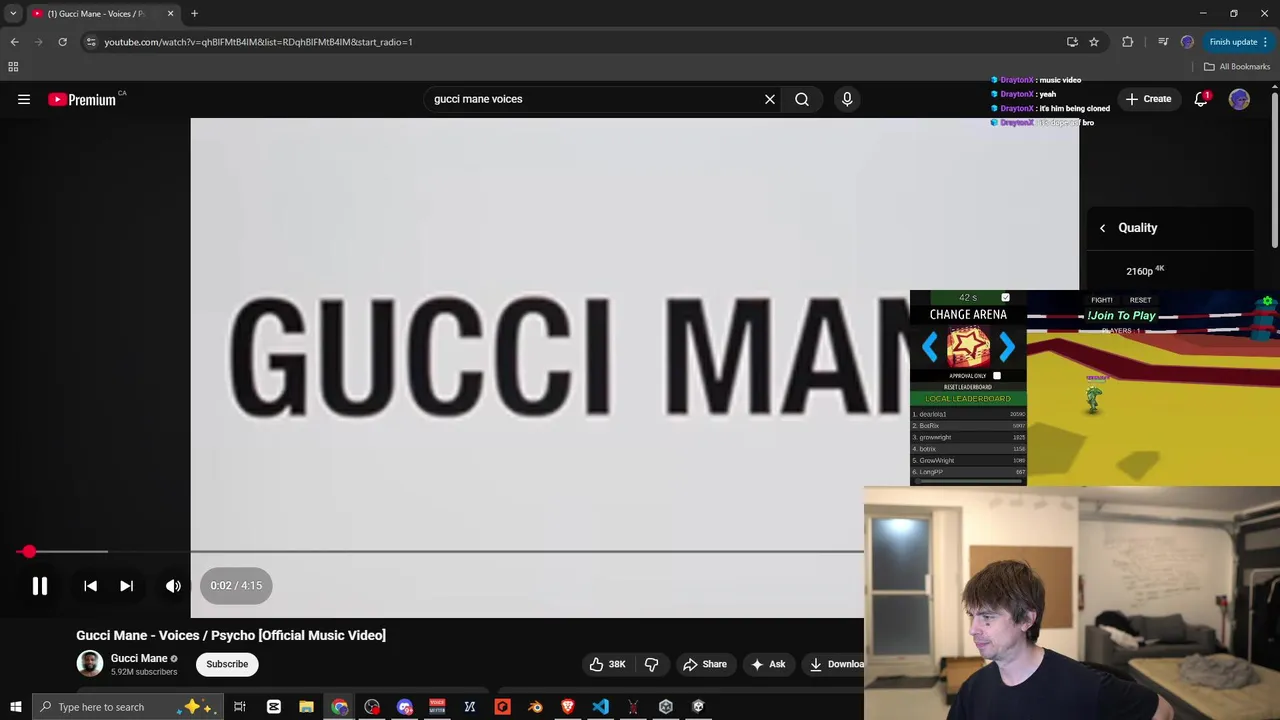Select leaderboard row 'LongPP'

tap(968, 472)
